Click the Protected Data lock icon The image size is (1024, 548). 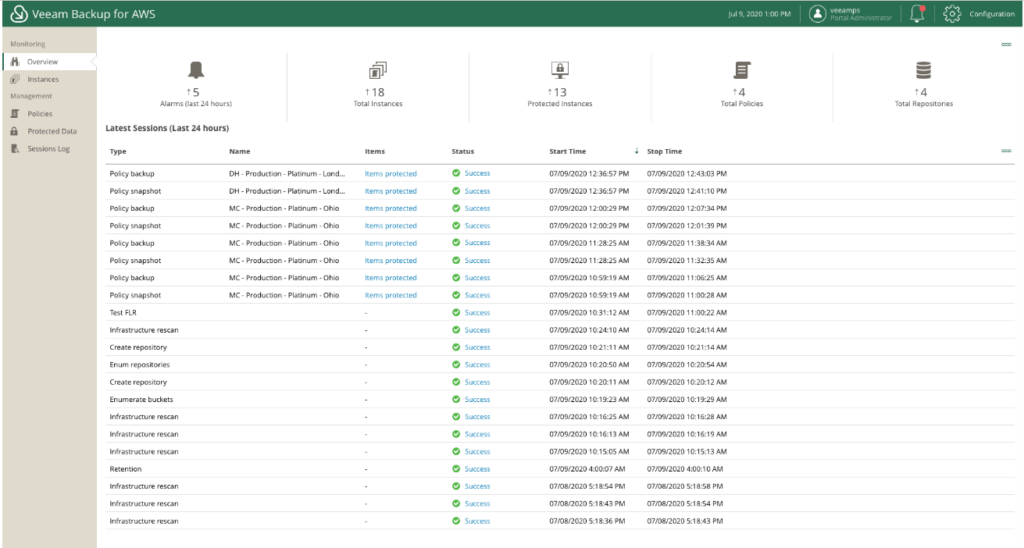tap(14, 131)
